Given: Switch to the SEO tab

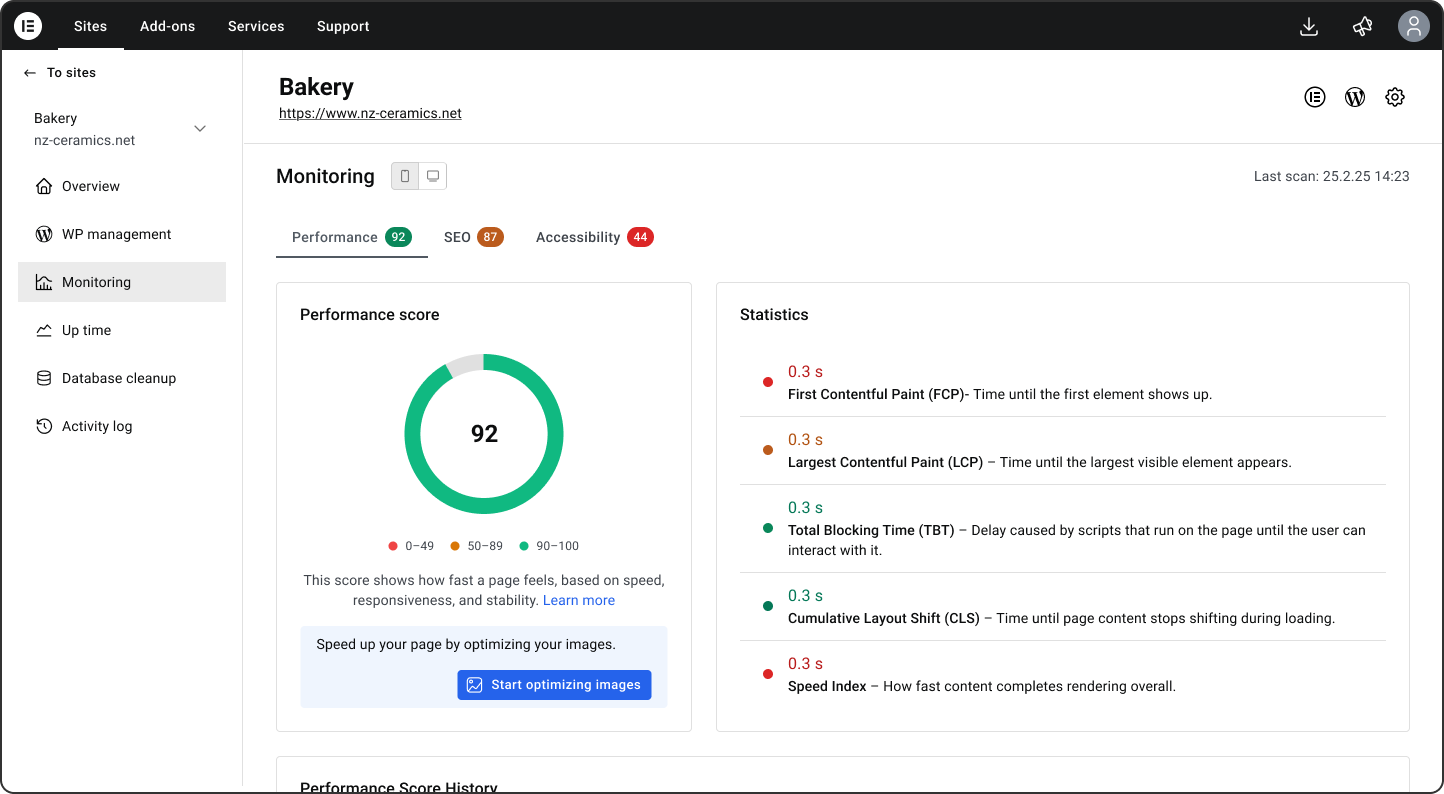Looking at the screenshot, I should click(x=473, y=237).
